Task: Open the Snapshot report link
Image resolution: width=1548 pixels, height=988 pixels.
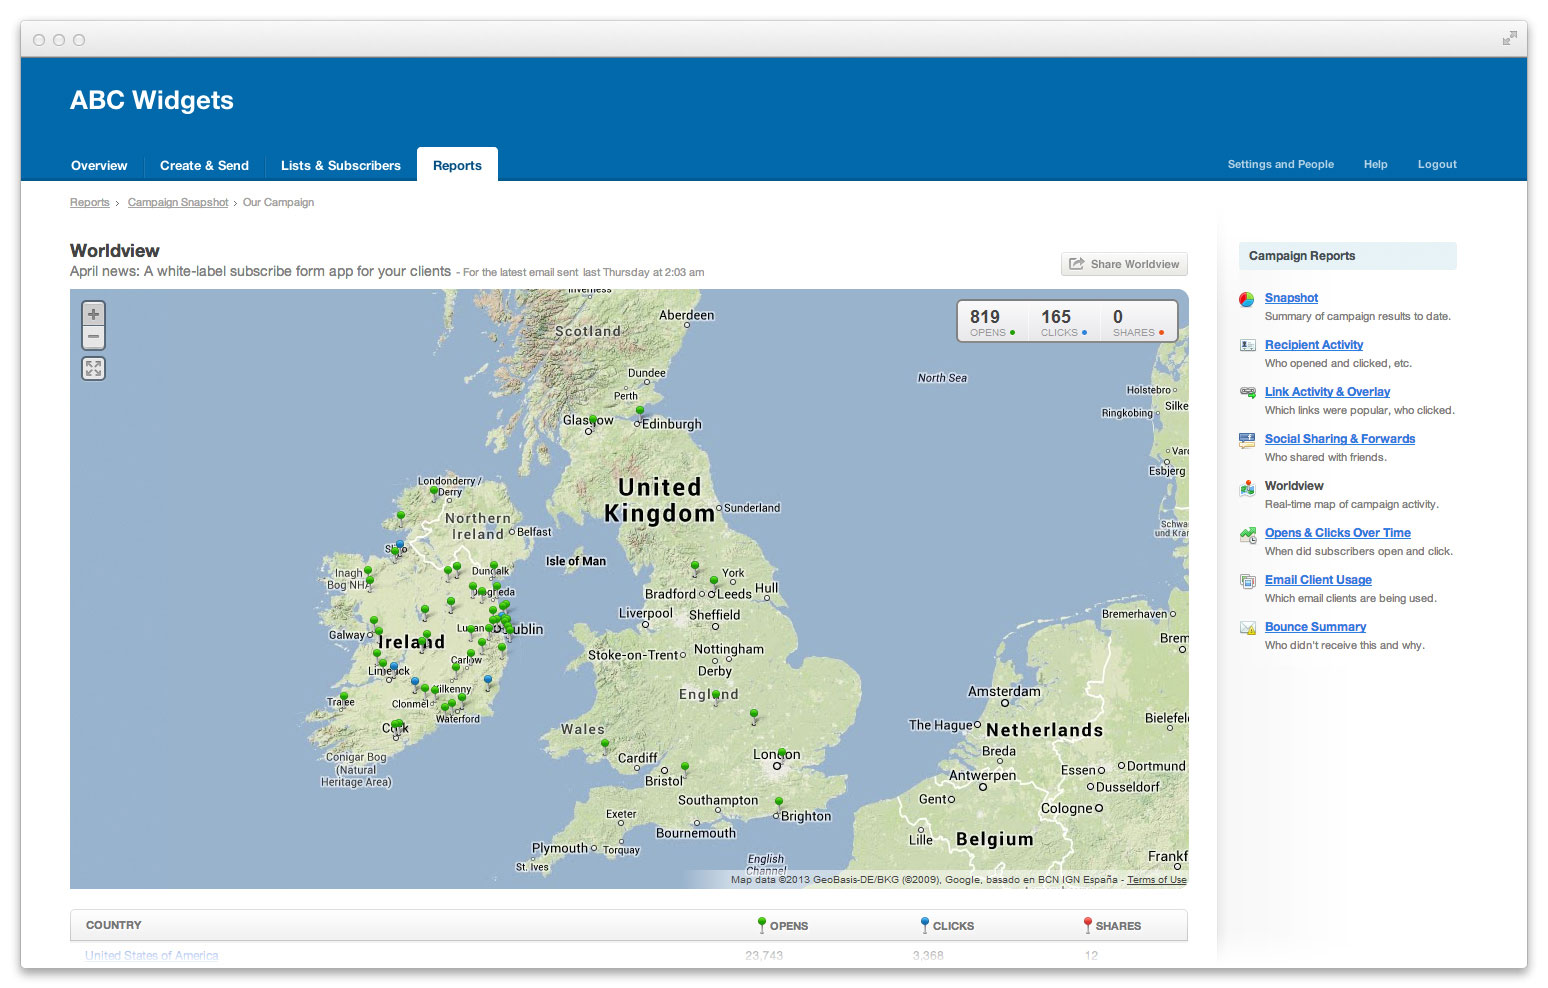Action: [x=1291, y=298]
